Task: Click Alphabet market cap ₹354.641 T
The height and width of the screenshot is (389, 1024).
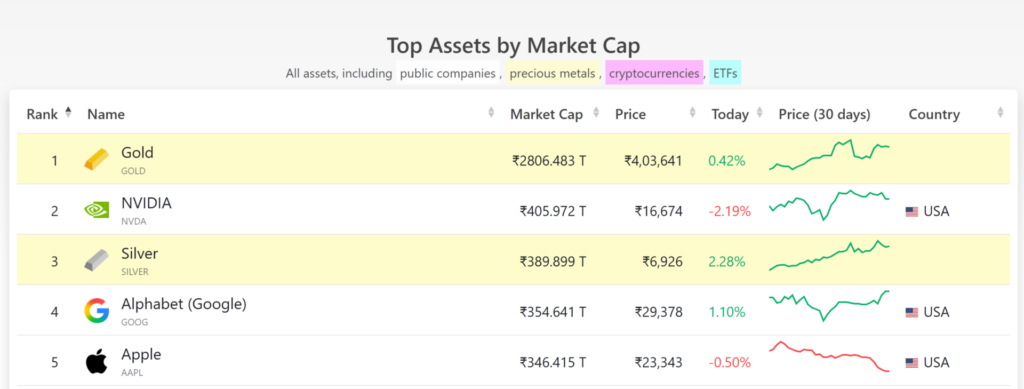Action: pos(552,312)
